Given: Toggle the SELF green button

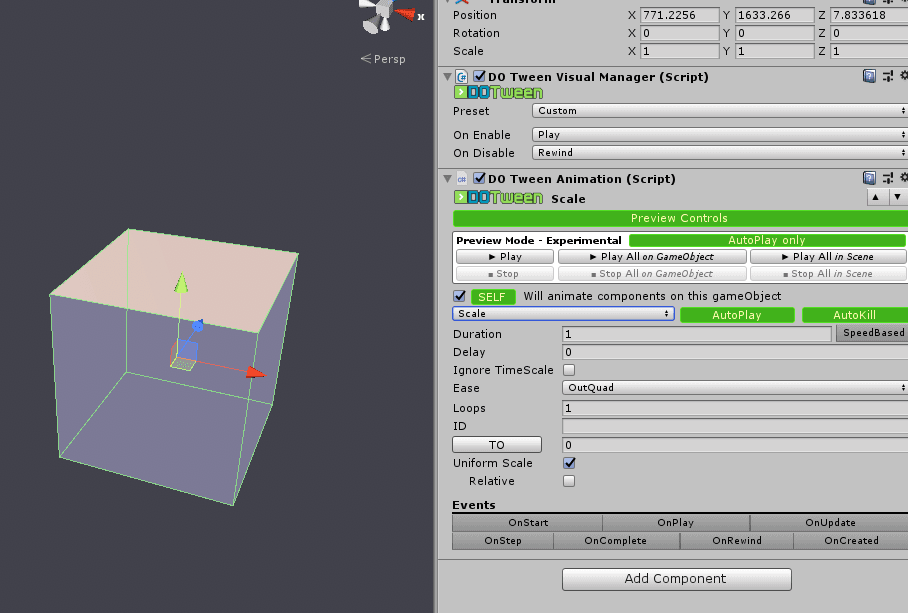Looking at the screenshot, I should [x=492, y=297].
